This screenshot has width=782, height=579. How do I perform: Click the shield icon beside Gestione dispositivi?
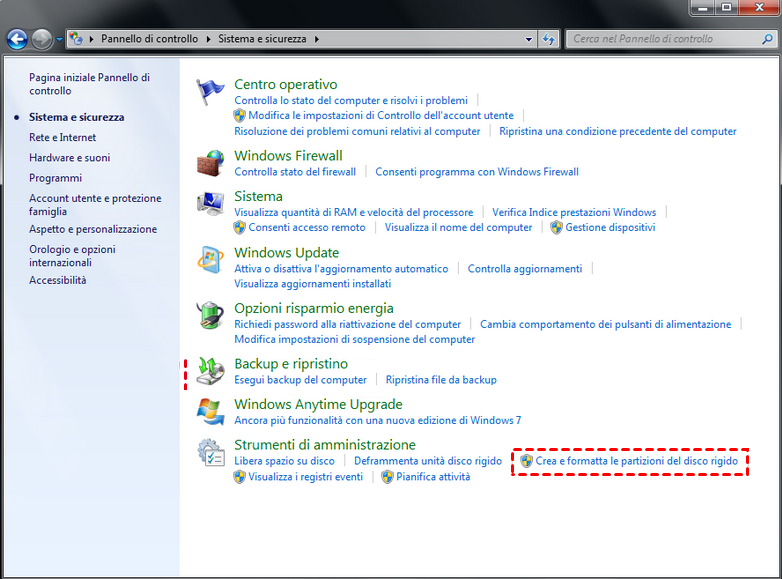point(556,227)
